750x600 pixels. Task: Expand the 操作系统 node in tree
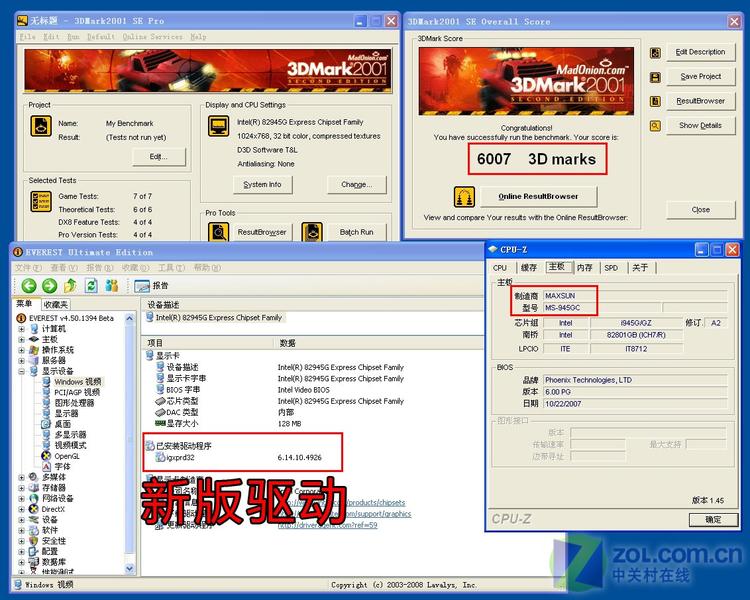pos(22,350)
